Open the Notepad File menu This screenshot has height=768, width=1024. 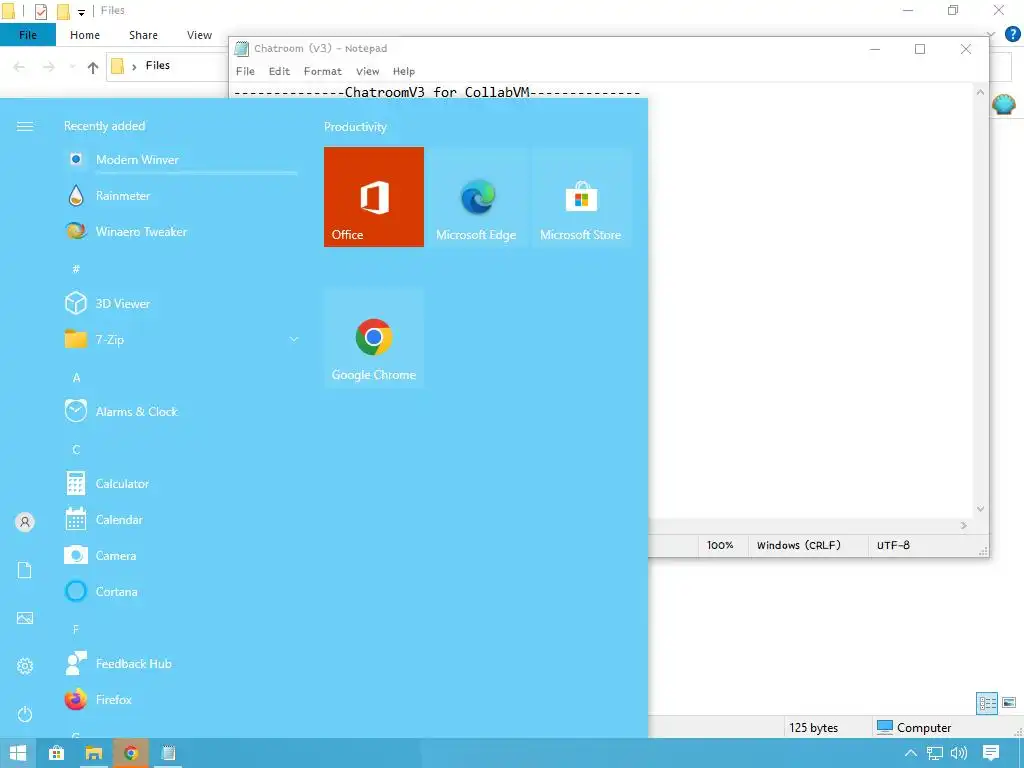coord(246,71)
